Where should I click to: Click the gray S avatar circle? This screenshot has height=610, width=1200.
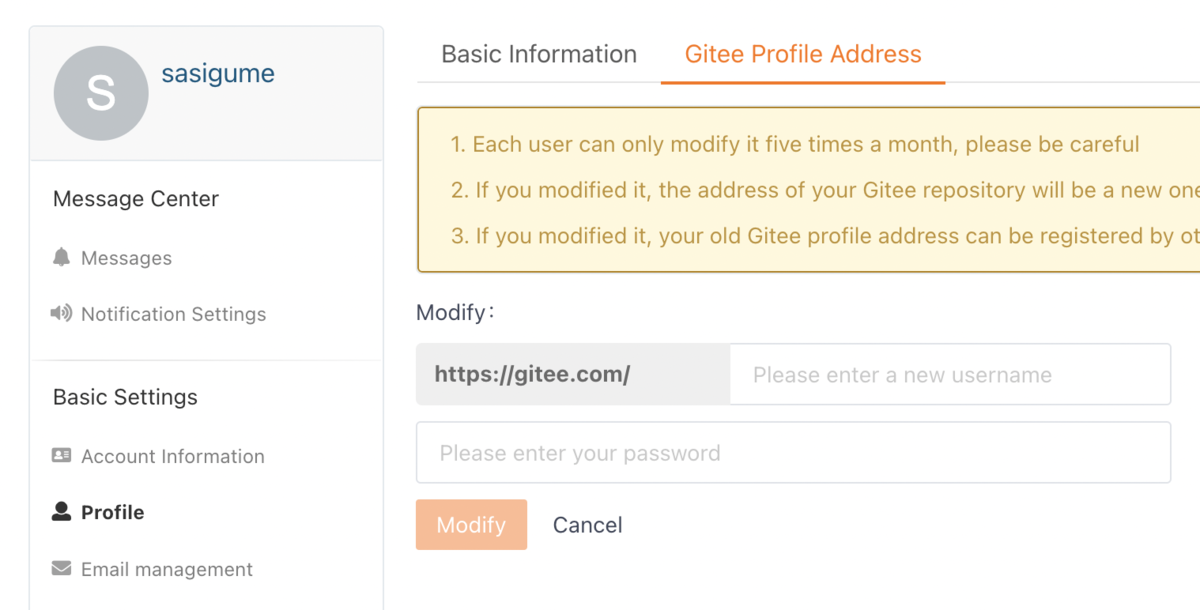101,93
